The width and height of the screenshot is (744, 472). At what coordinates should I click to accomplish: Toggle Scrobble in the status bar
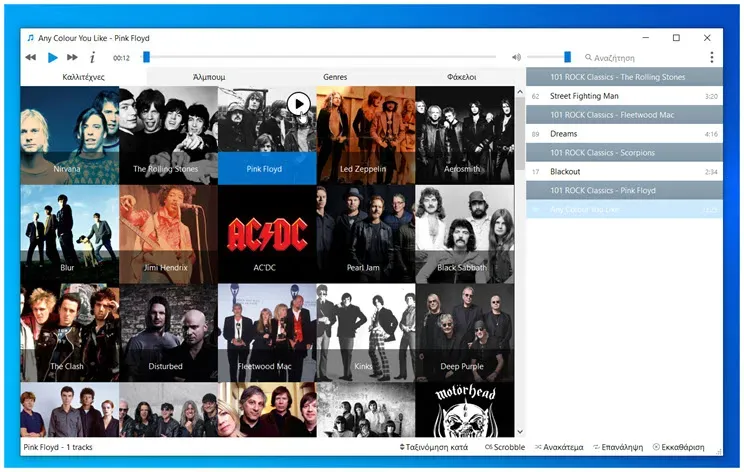pos(505,447)
